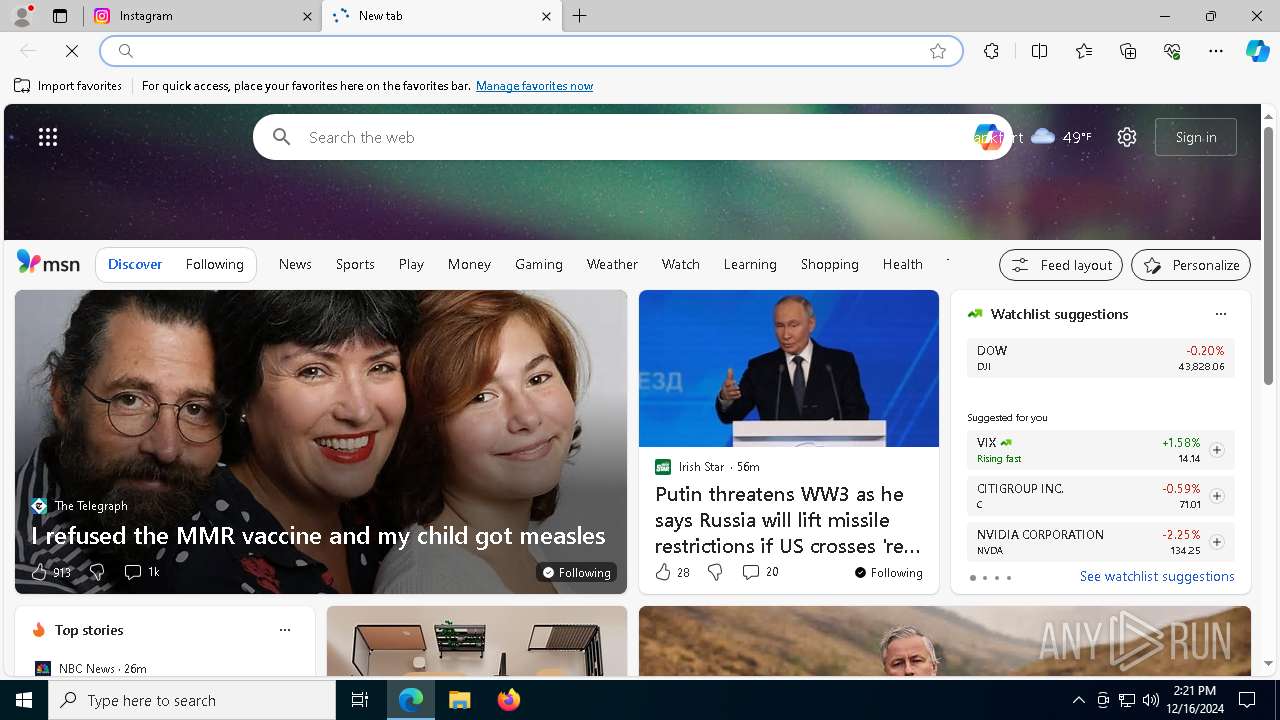Open the apps grid launcher

click(48, 137)
